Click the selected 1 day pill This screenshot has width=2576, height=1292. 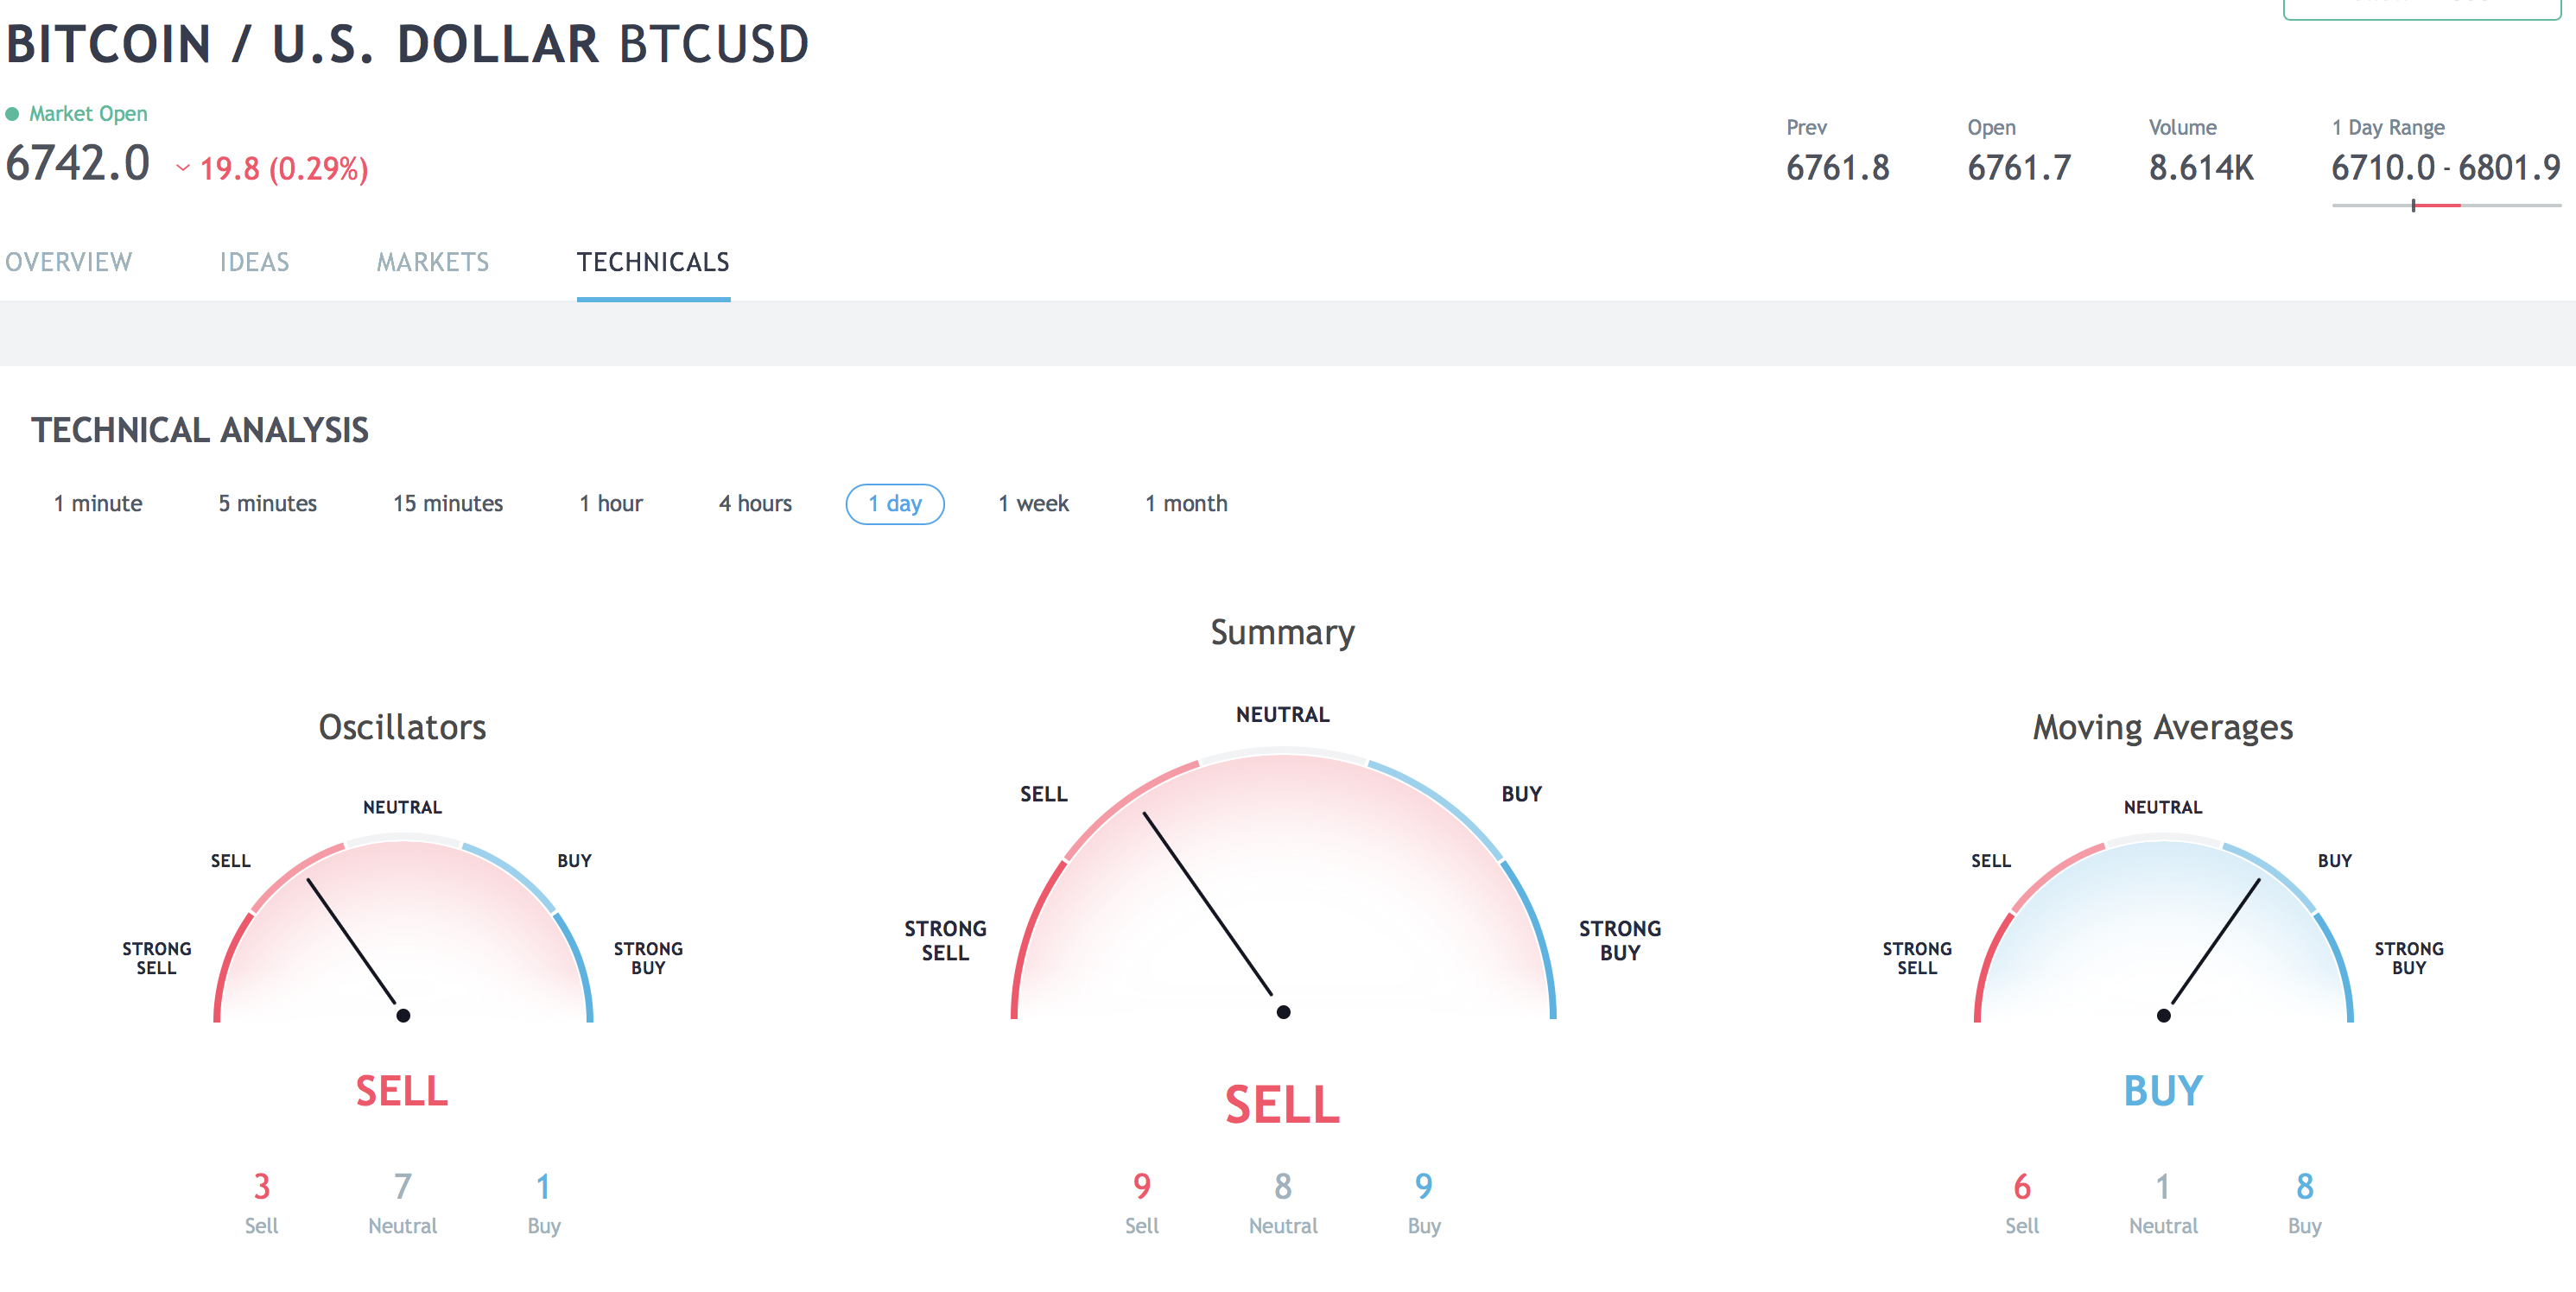pos(895,503)
